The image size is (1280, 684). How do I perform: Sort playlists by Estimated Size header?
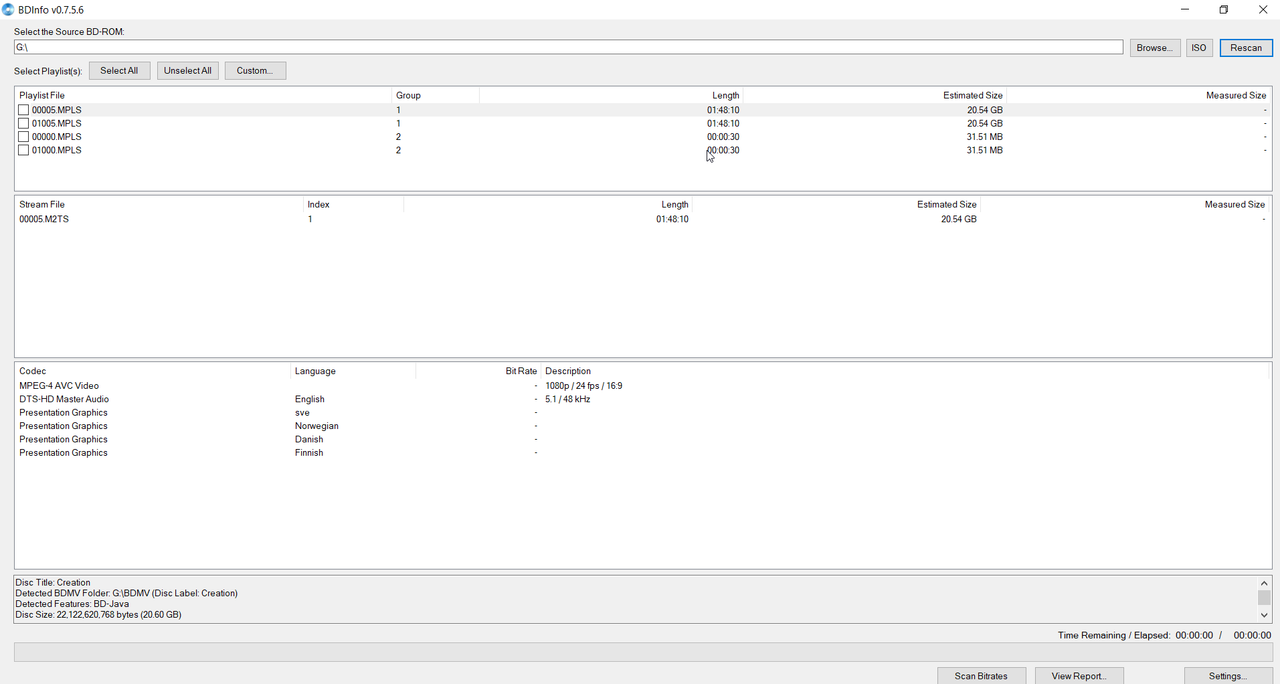(x=875, y=95)
